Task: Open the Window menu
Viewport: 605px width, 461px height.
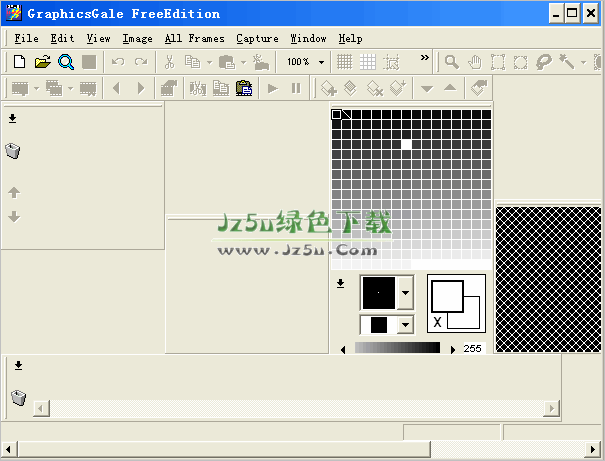Action: point(308,39)
